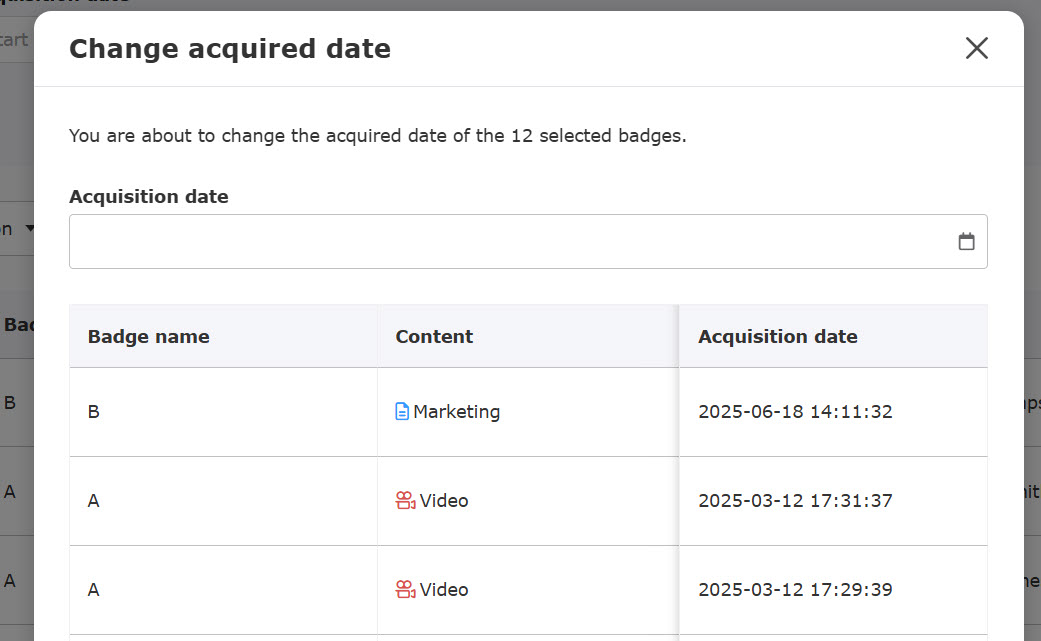Click the Video icon in the 17:31:37 row
Screen dimensions: 1041x641
coord(405,500)
